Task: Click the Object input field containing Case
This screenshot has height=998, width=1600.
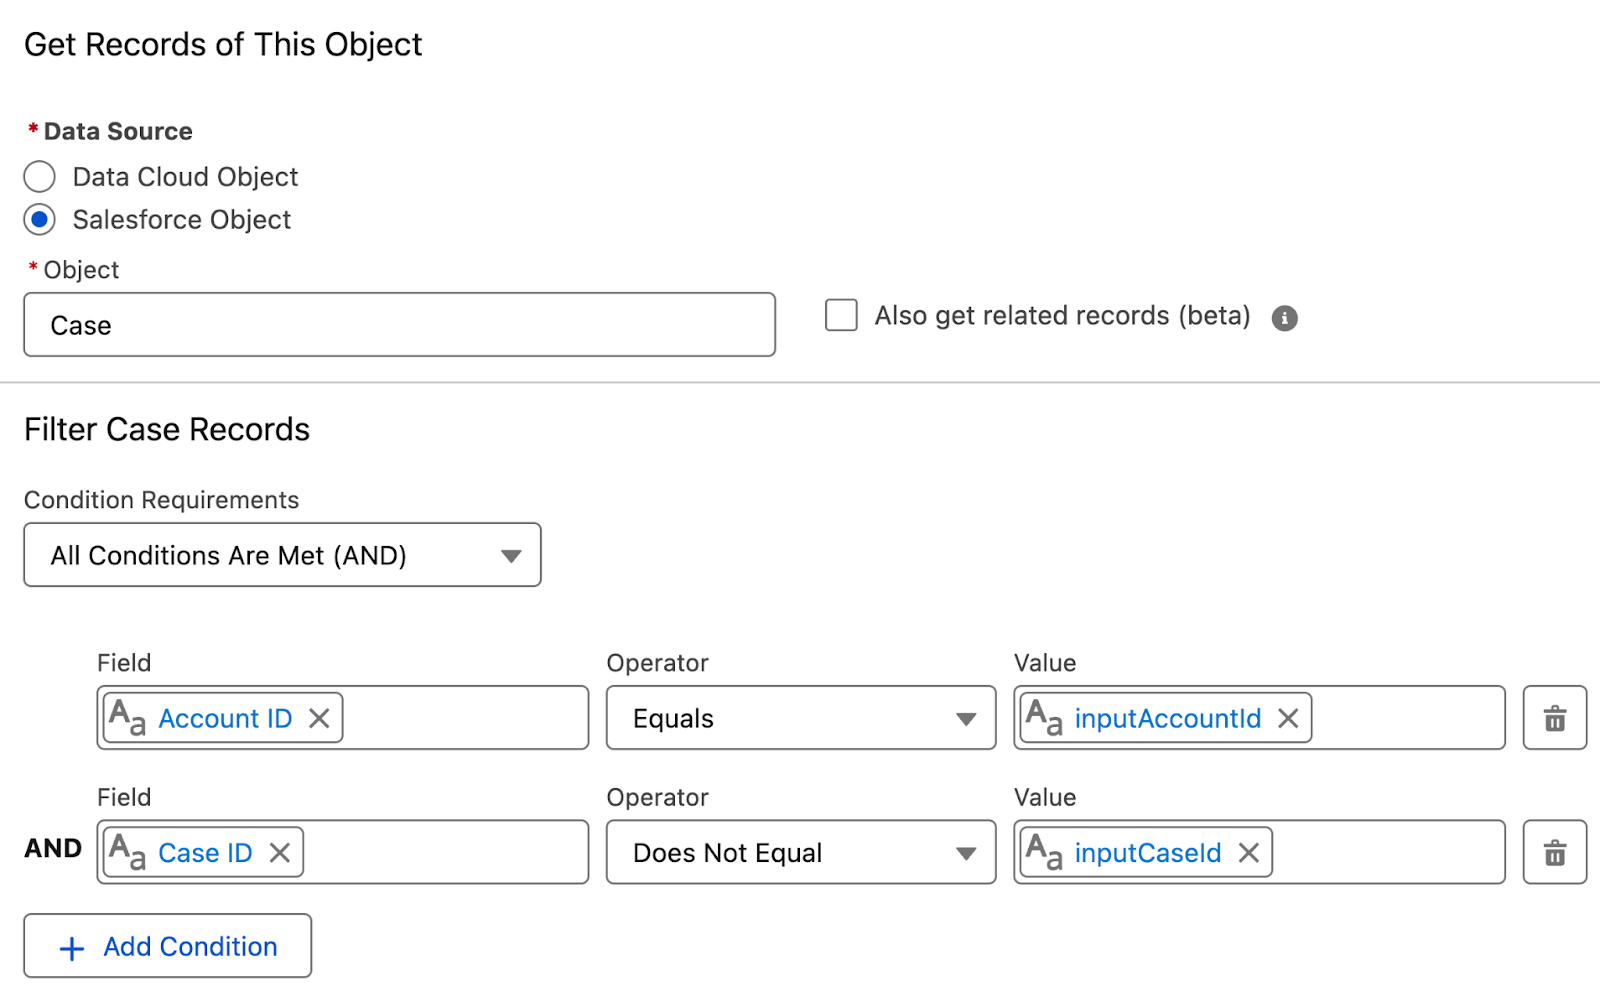Action: pyautogui.click(x=399, y=325)
